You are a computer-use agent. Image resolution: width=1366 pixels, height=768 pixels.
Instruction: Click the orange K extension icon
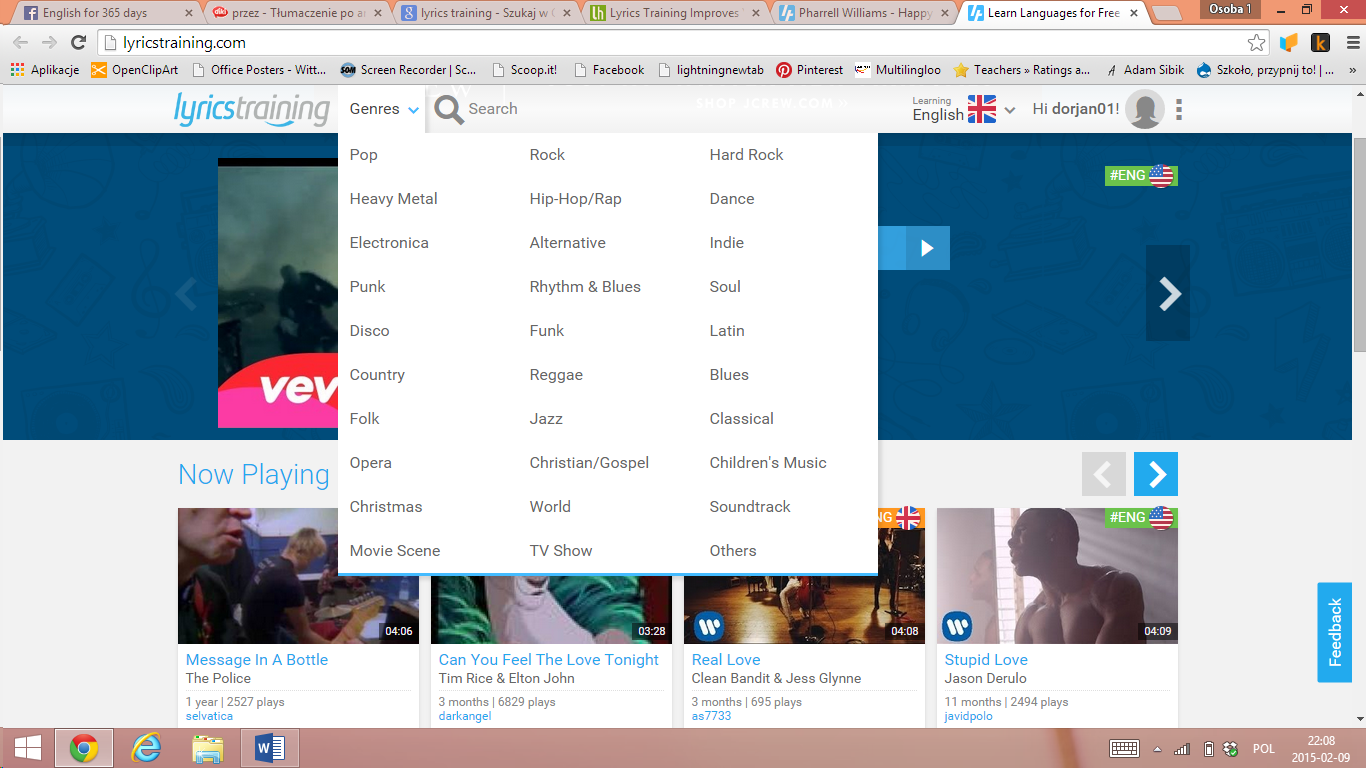point(1321,43)
